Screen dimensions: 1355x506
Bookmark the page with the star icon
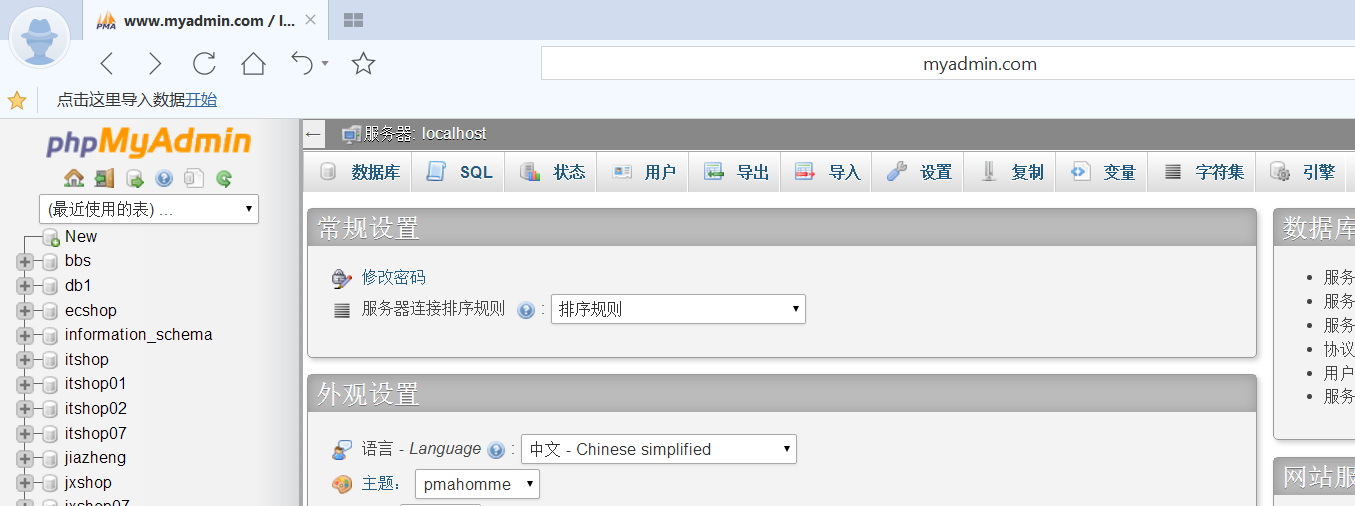click(363, 64)
